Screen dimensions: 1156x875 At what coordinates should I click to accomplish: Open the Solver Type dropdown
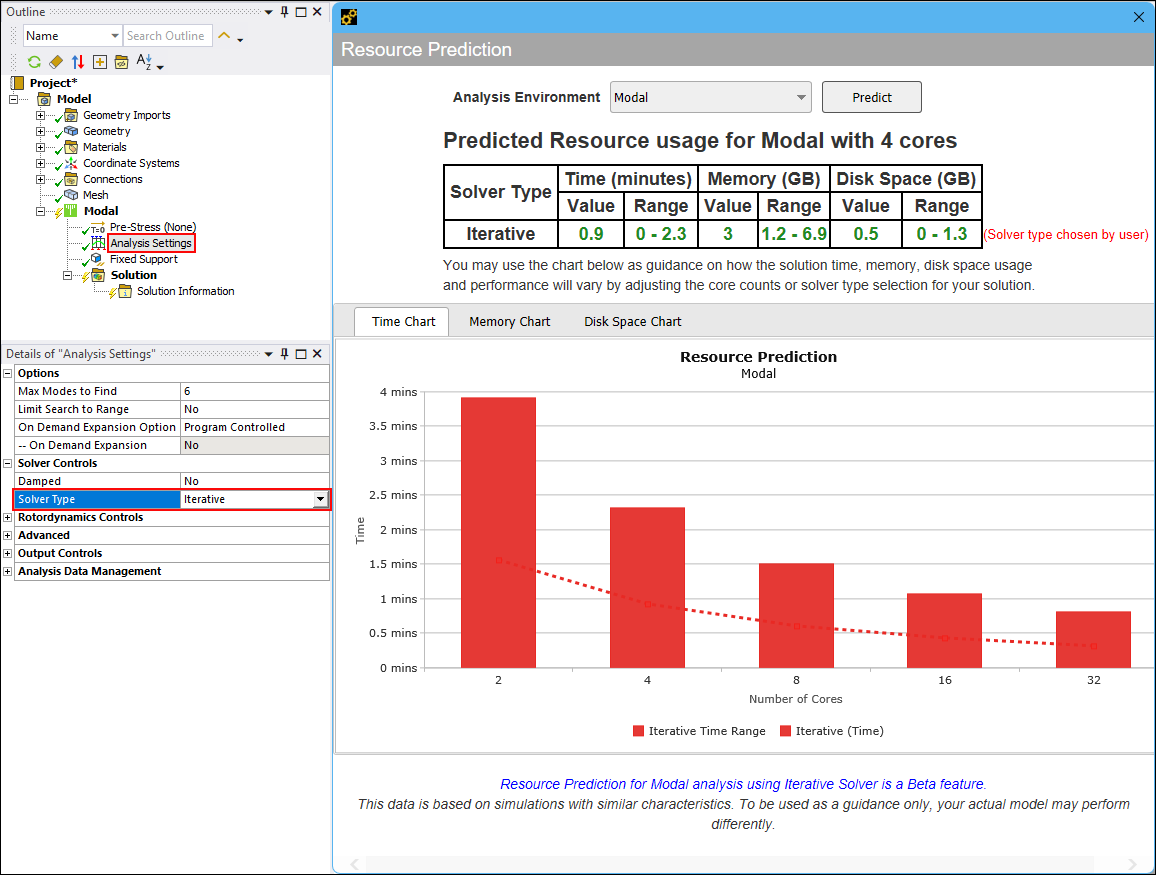pos(320,499)
